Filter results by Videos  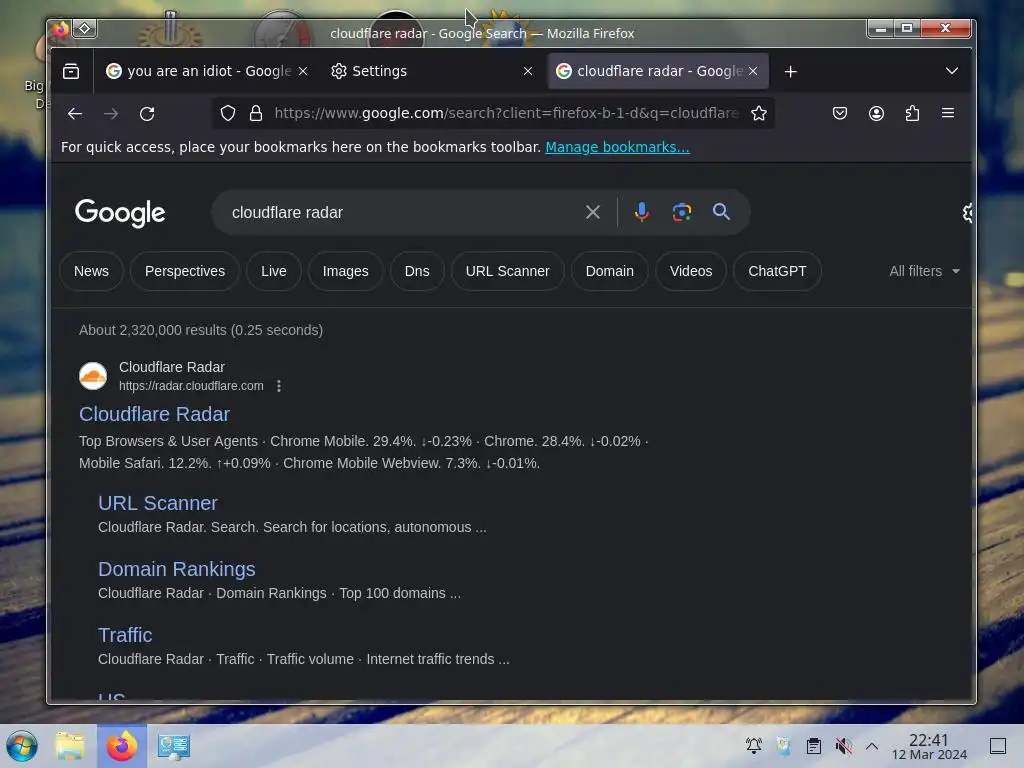[691, 271]
